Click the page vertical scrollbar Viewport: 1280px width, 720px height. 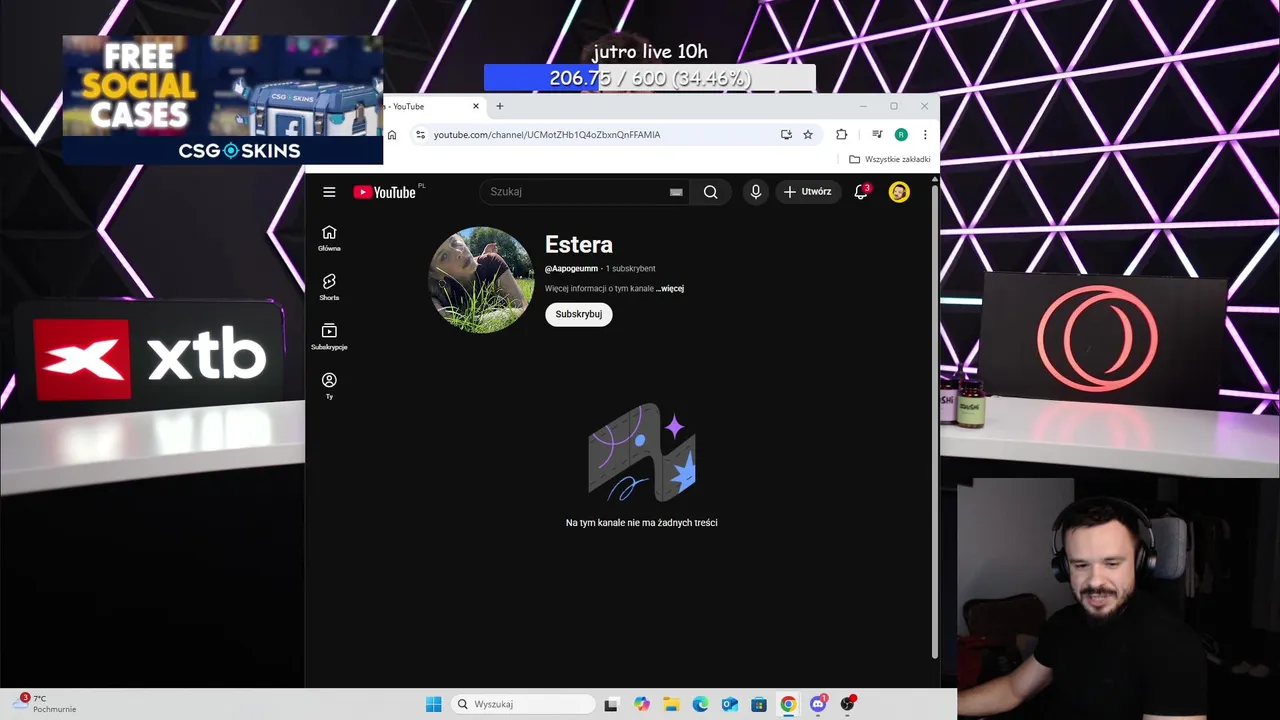click(x=935, y=420)
